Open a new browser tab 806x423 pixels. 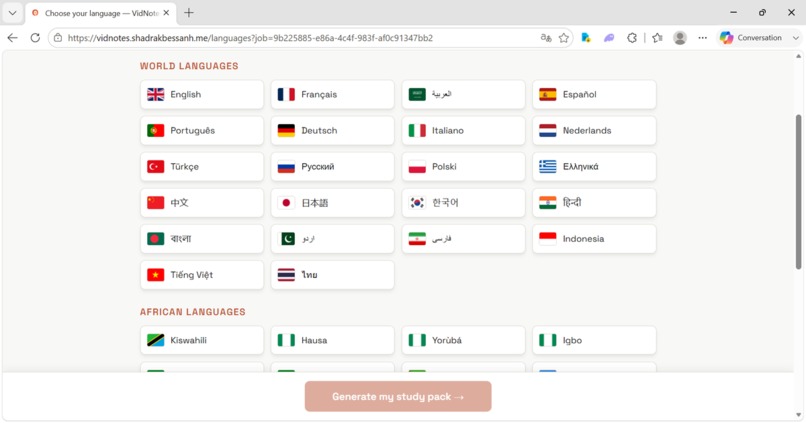(189, 13)
